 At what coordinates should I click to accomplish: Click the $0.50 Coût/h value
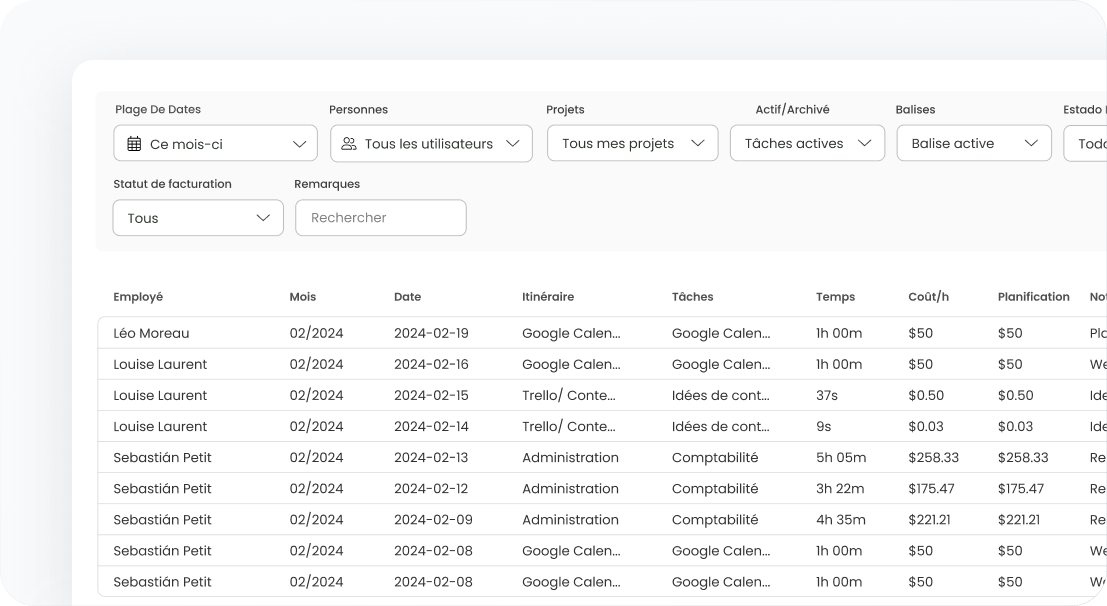pyautogui.click(x=926, y=396)
